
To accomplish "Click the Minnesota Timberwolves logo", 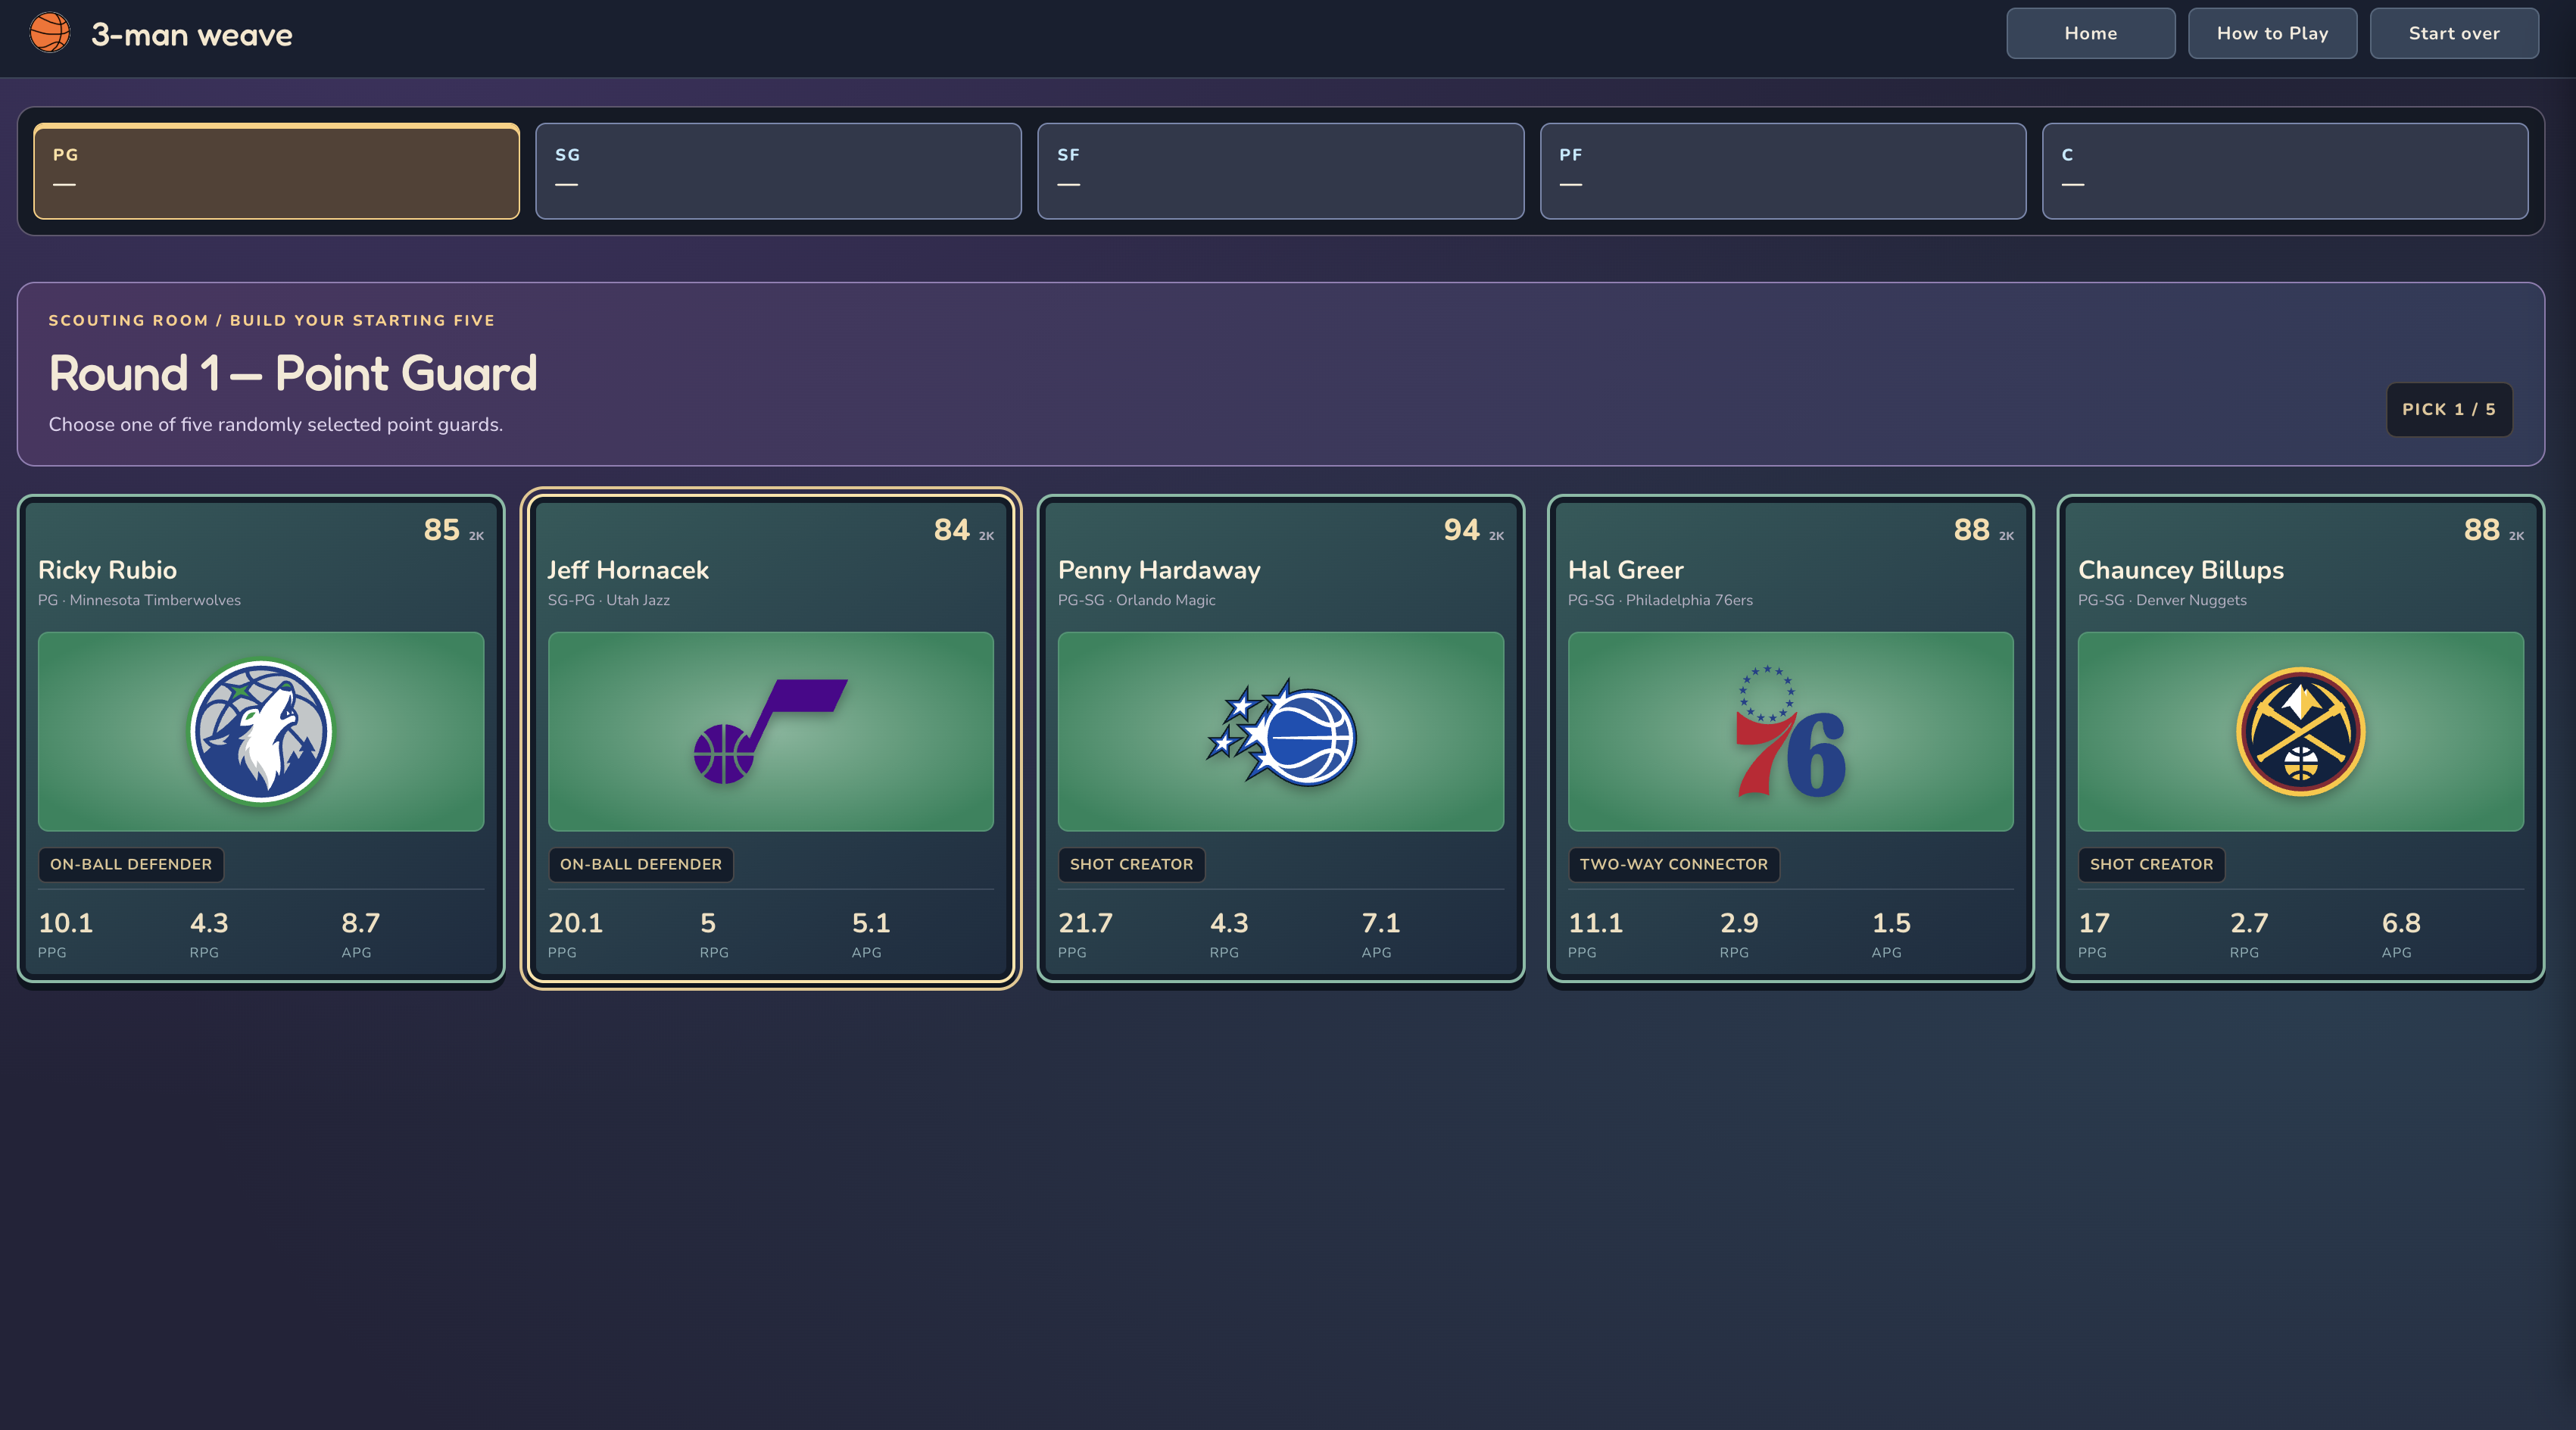I will tap(261, 732).
